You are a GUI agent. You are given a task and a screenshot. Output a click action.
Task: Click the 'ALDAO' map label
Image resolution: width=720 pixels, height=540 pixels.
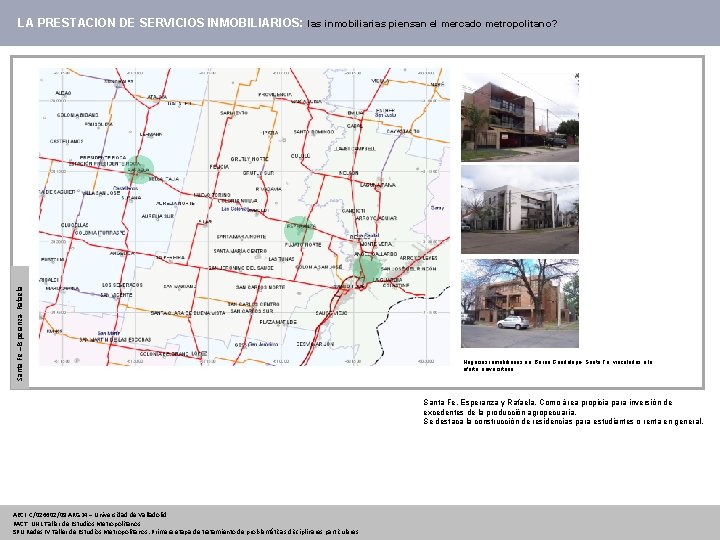63,93
